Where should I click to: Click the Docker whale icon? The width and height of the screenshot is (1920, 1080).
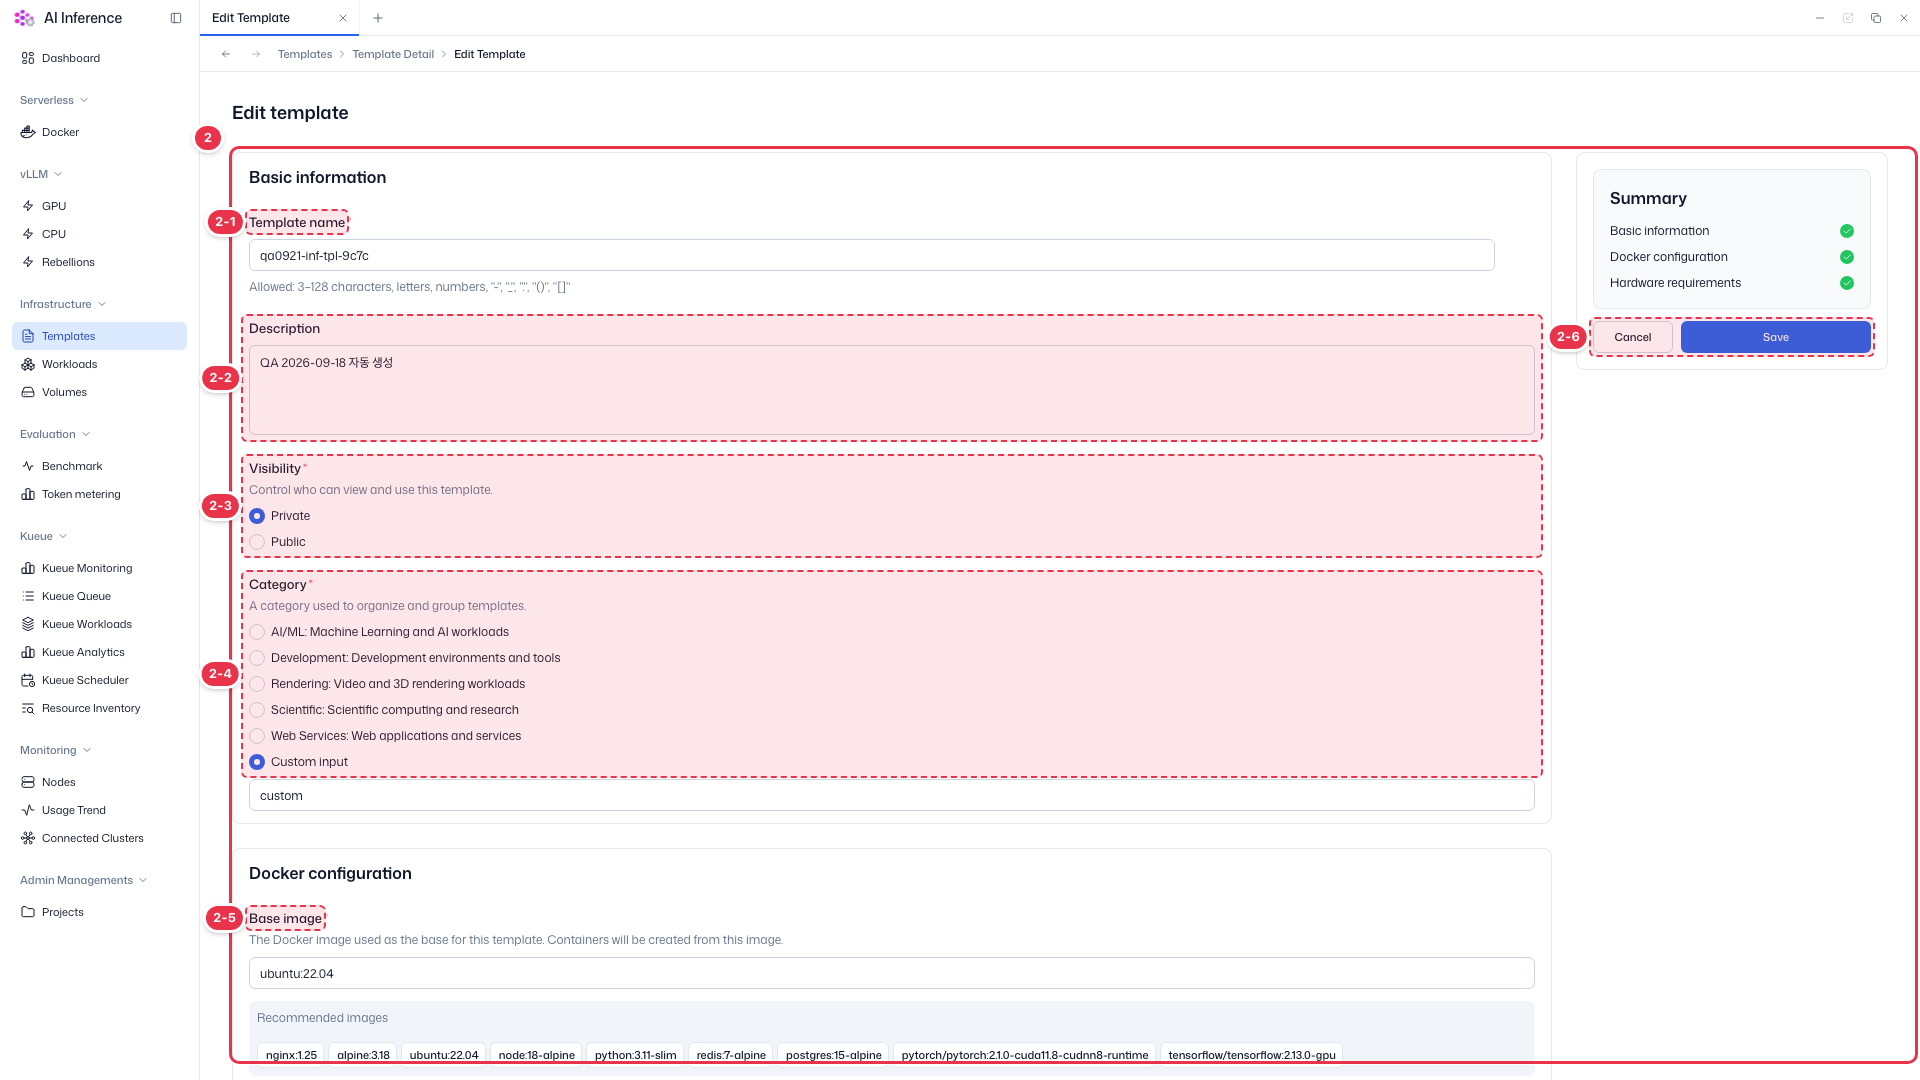tap(28, 132)
